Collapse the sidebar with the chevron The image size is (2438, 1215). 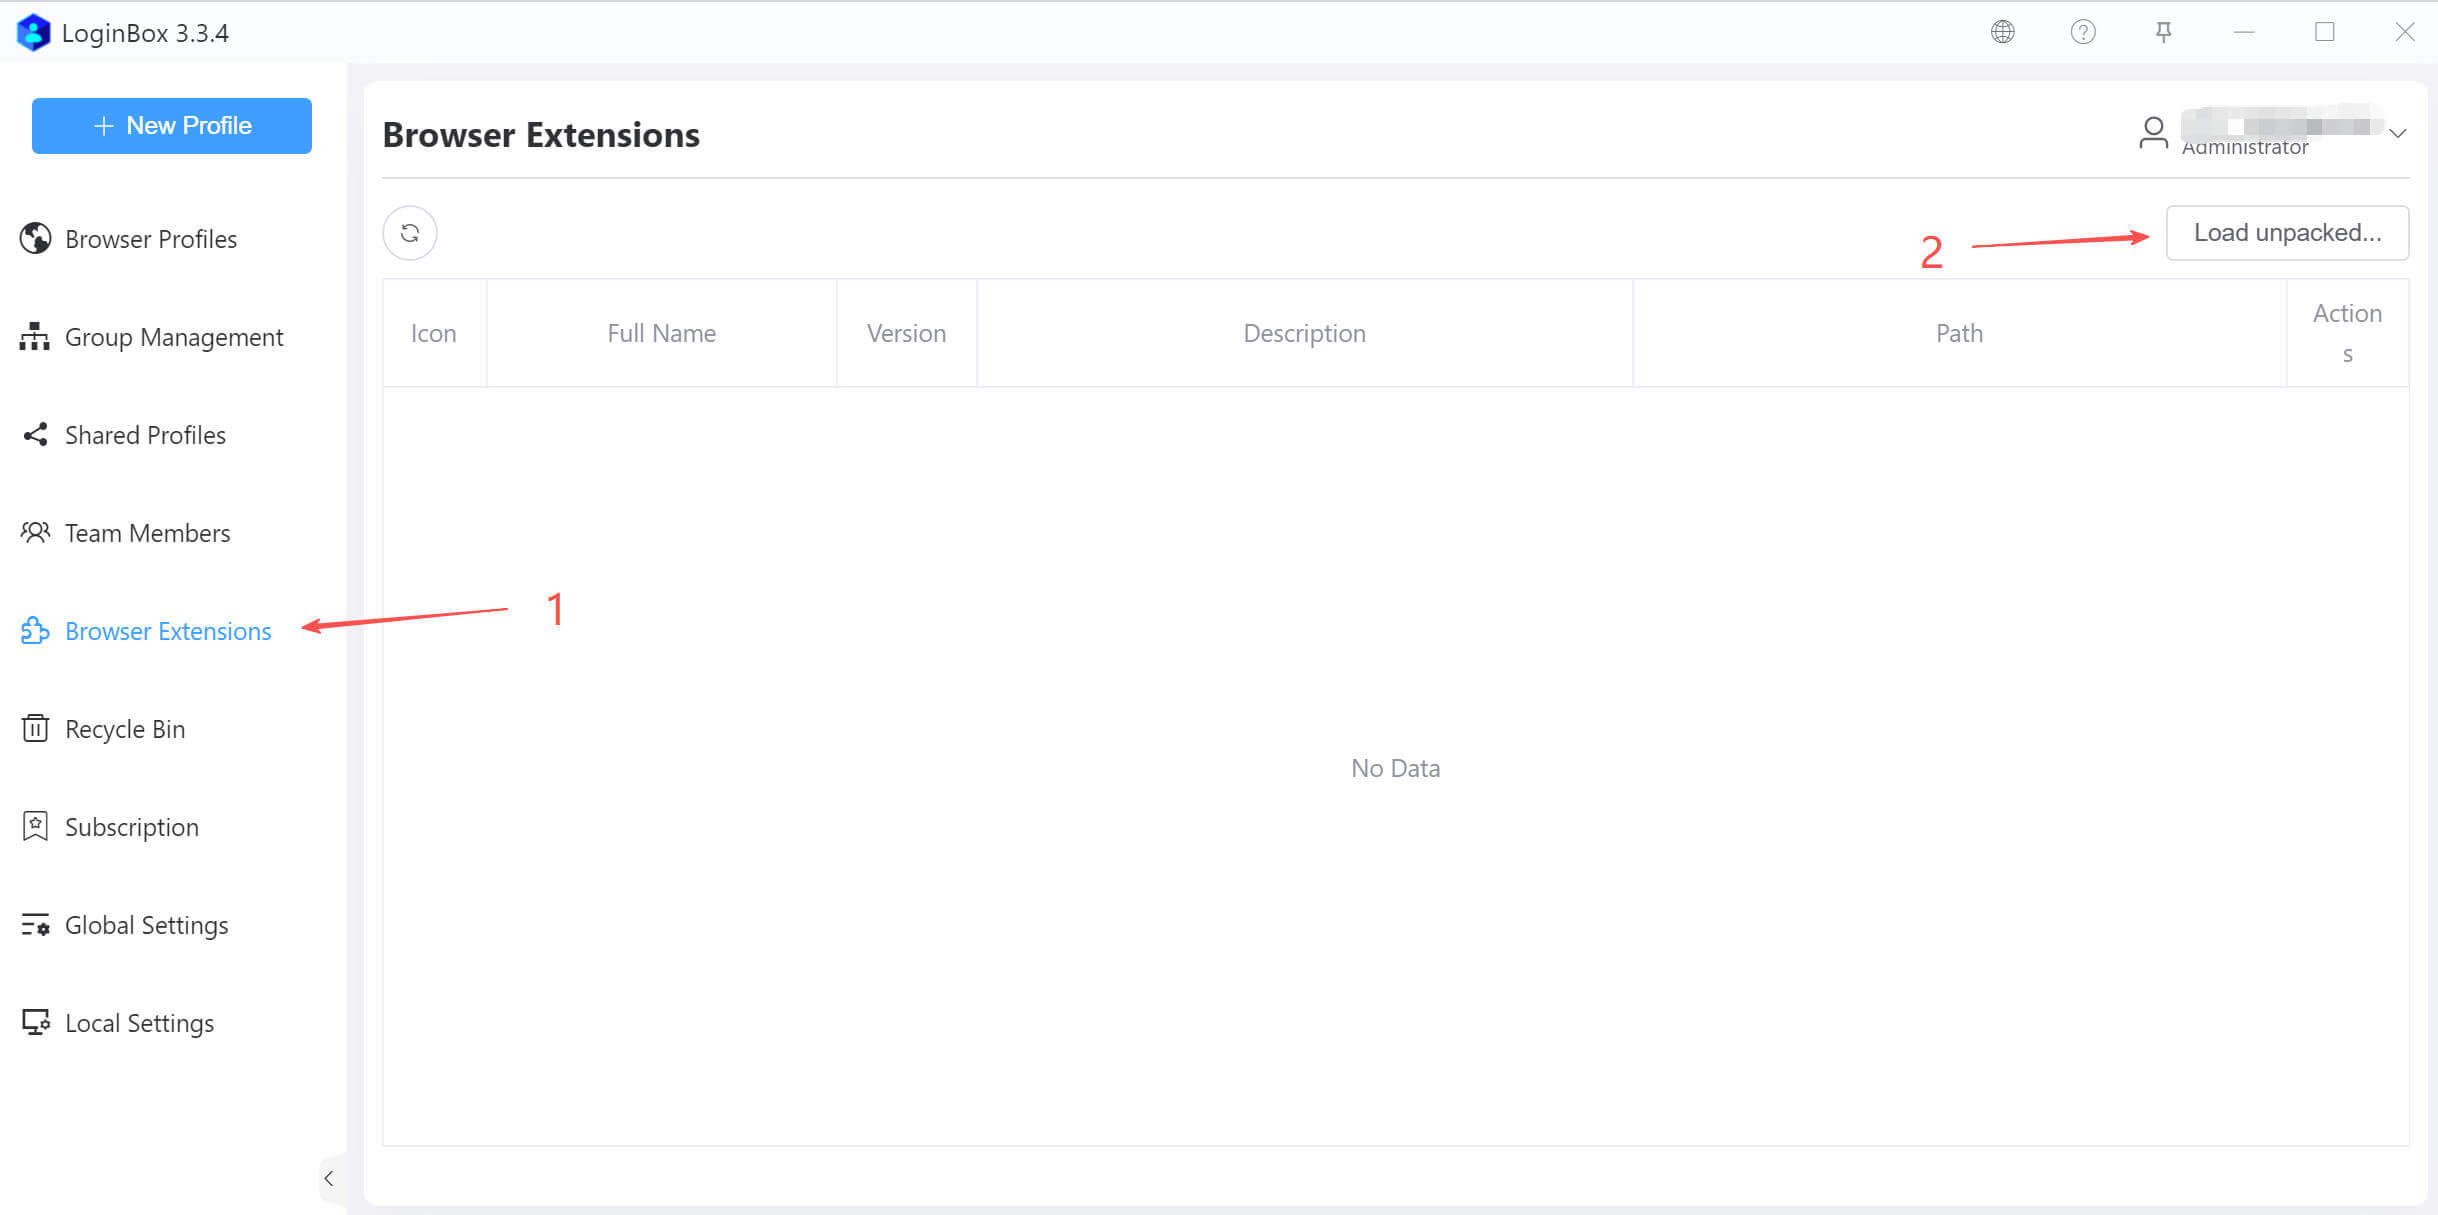point(329,1178)
